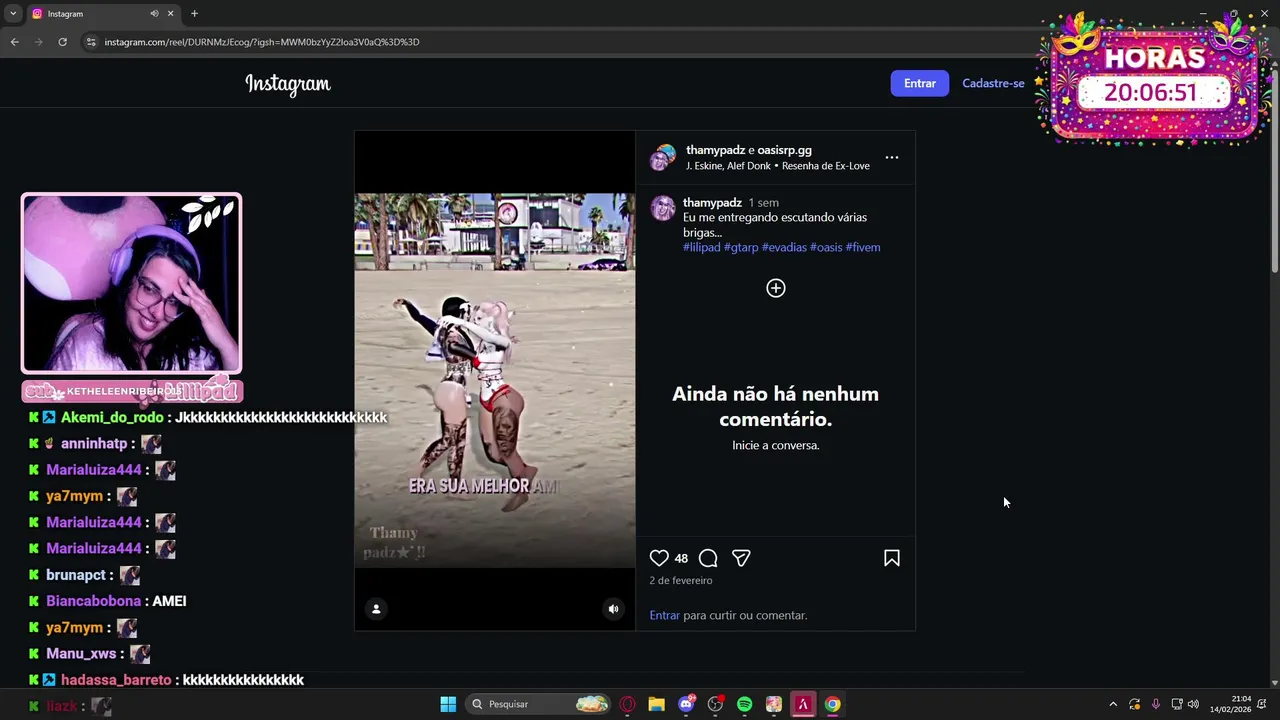The width and height of the screenshot is (1280, 720).
Task: Click the Entrar login button
Action: tap(920, 83)
